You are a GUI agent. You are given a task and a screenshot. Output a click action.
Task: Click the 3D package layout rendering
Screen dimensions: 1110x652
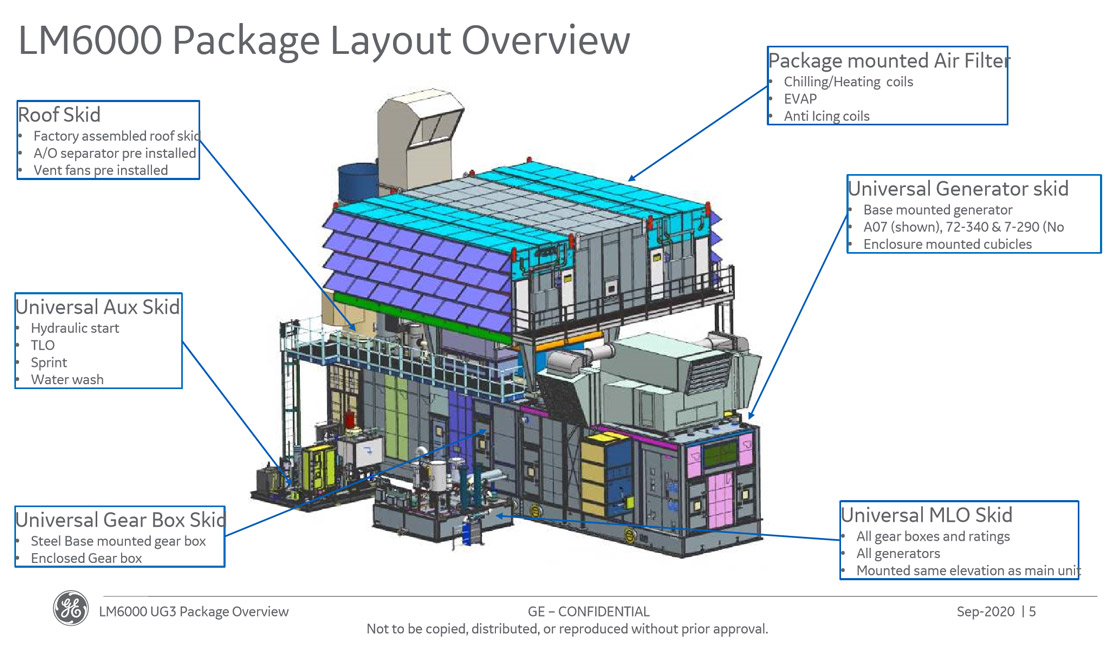(x=506, y=326)
